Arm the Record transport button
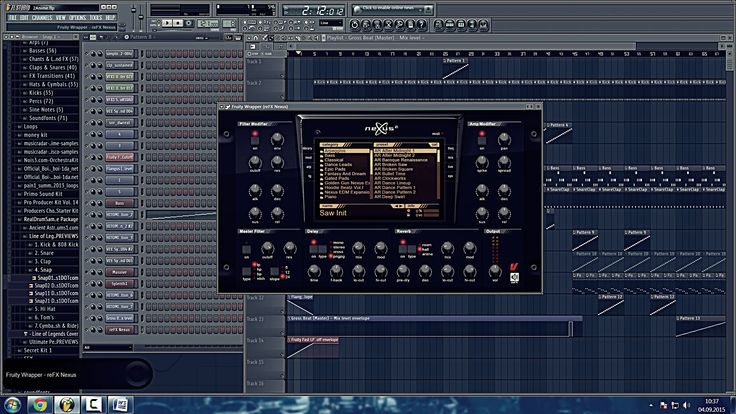Screen dimensions: 736x414 (189, 23)
